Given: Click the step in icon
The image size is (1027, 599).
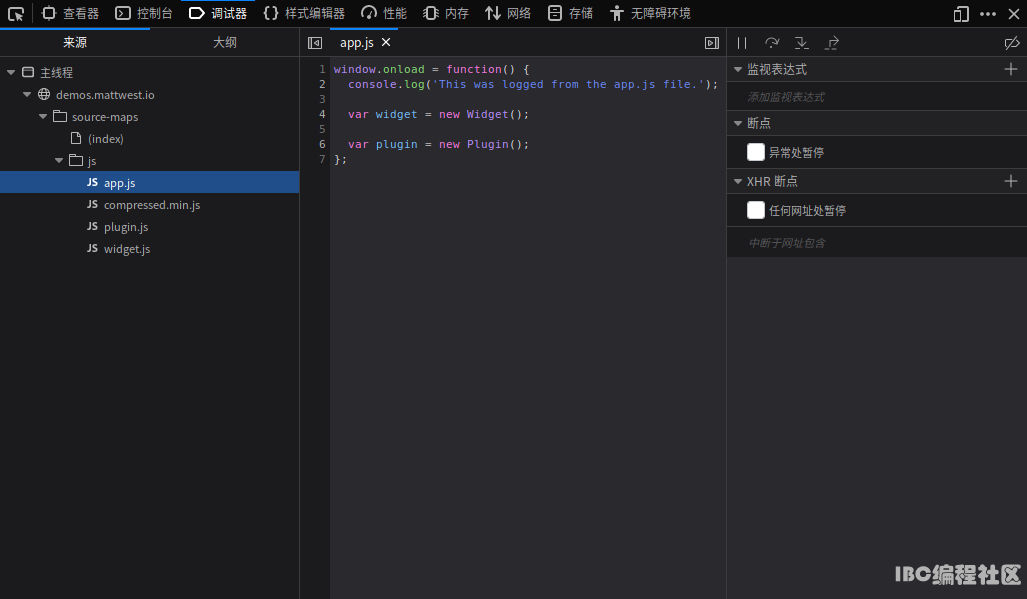Looking at the screenshot, I should [x=801, y=43].
